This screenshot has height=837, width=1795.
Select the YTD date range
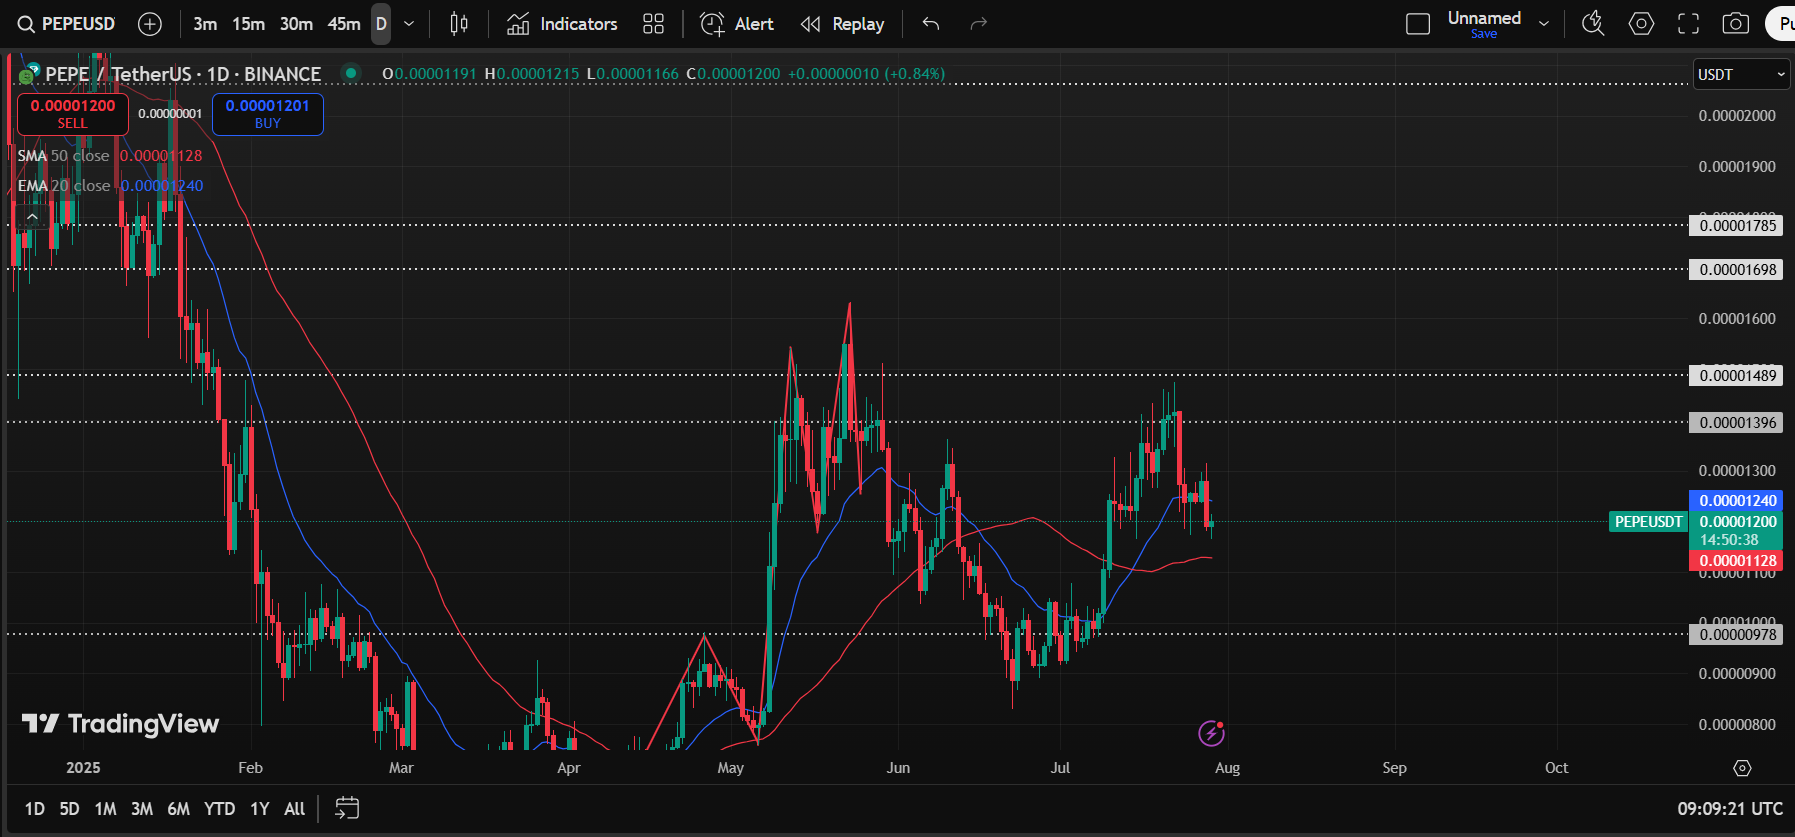coord(219,809)
